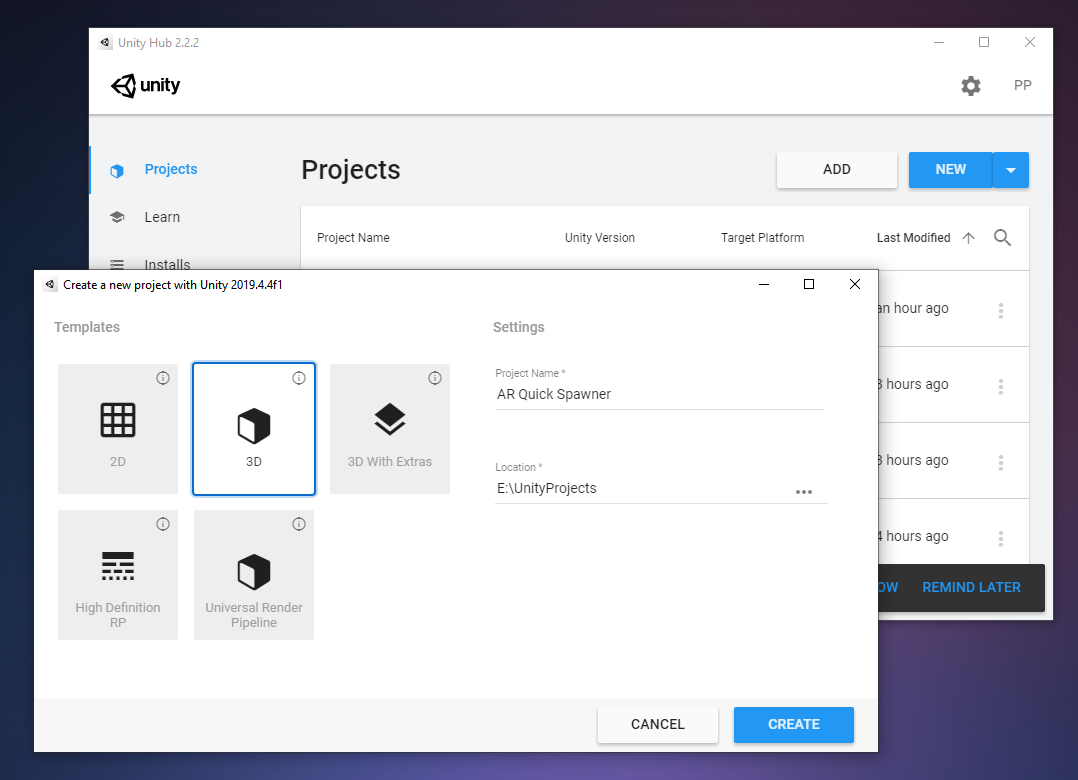Expand the NEW button version dropdown arrow
1078x780 pixels.
1011,170
